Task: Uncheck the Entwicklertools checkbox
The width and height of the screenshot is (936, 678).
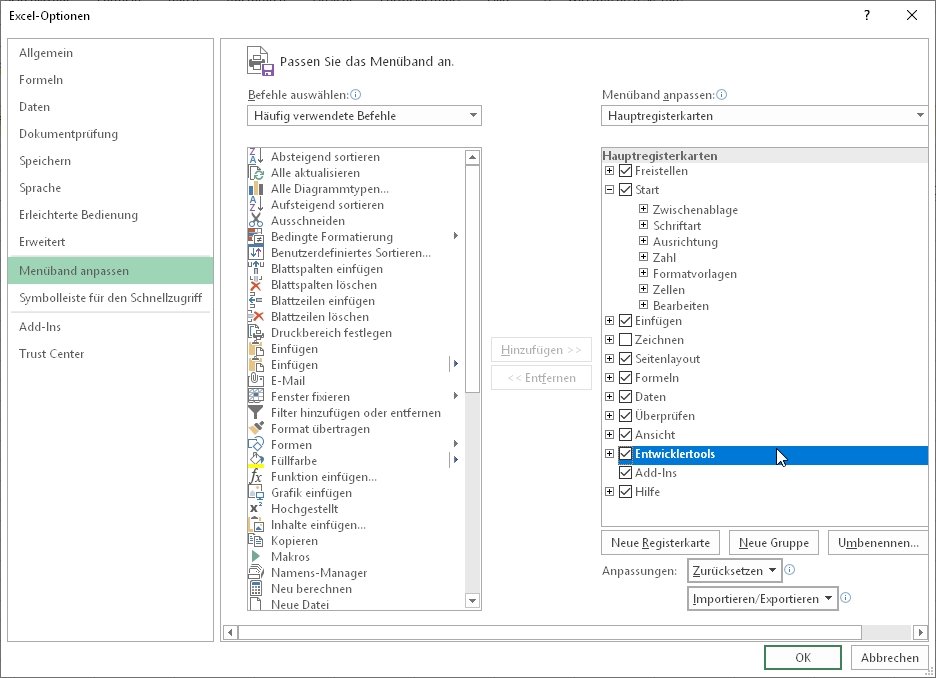Action: pyautogui.click(x=625, y=454)
